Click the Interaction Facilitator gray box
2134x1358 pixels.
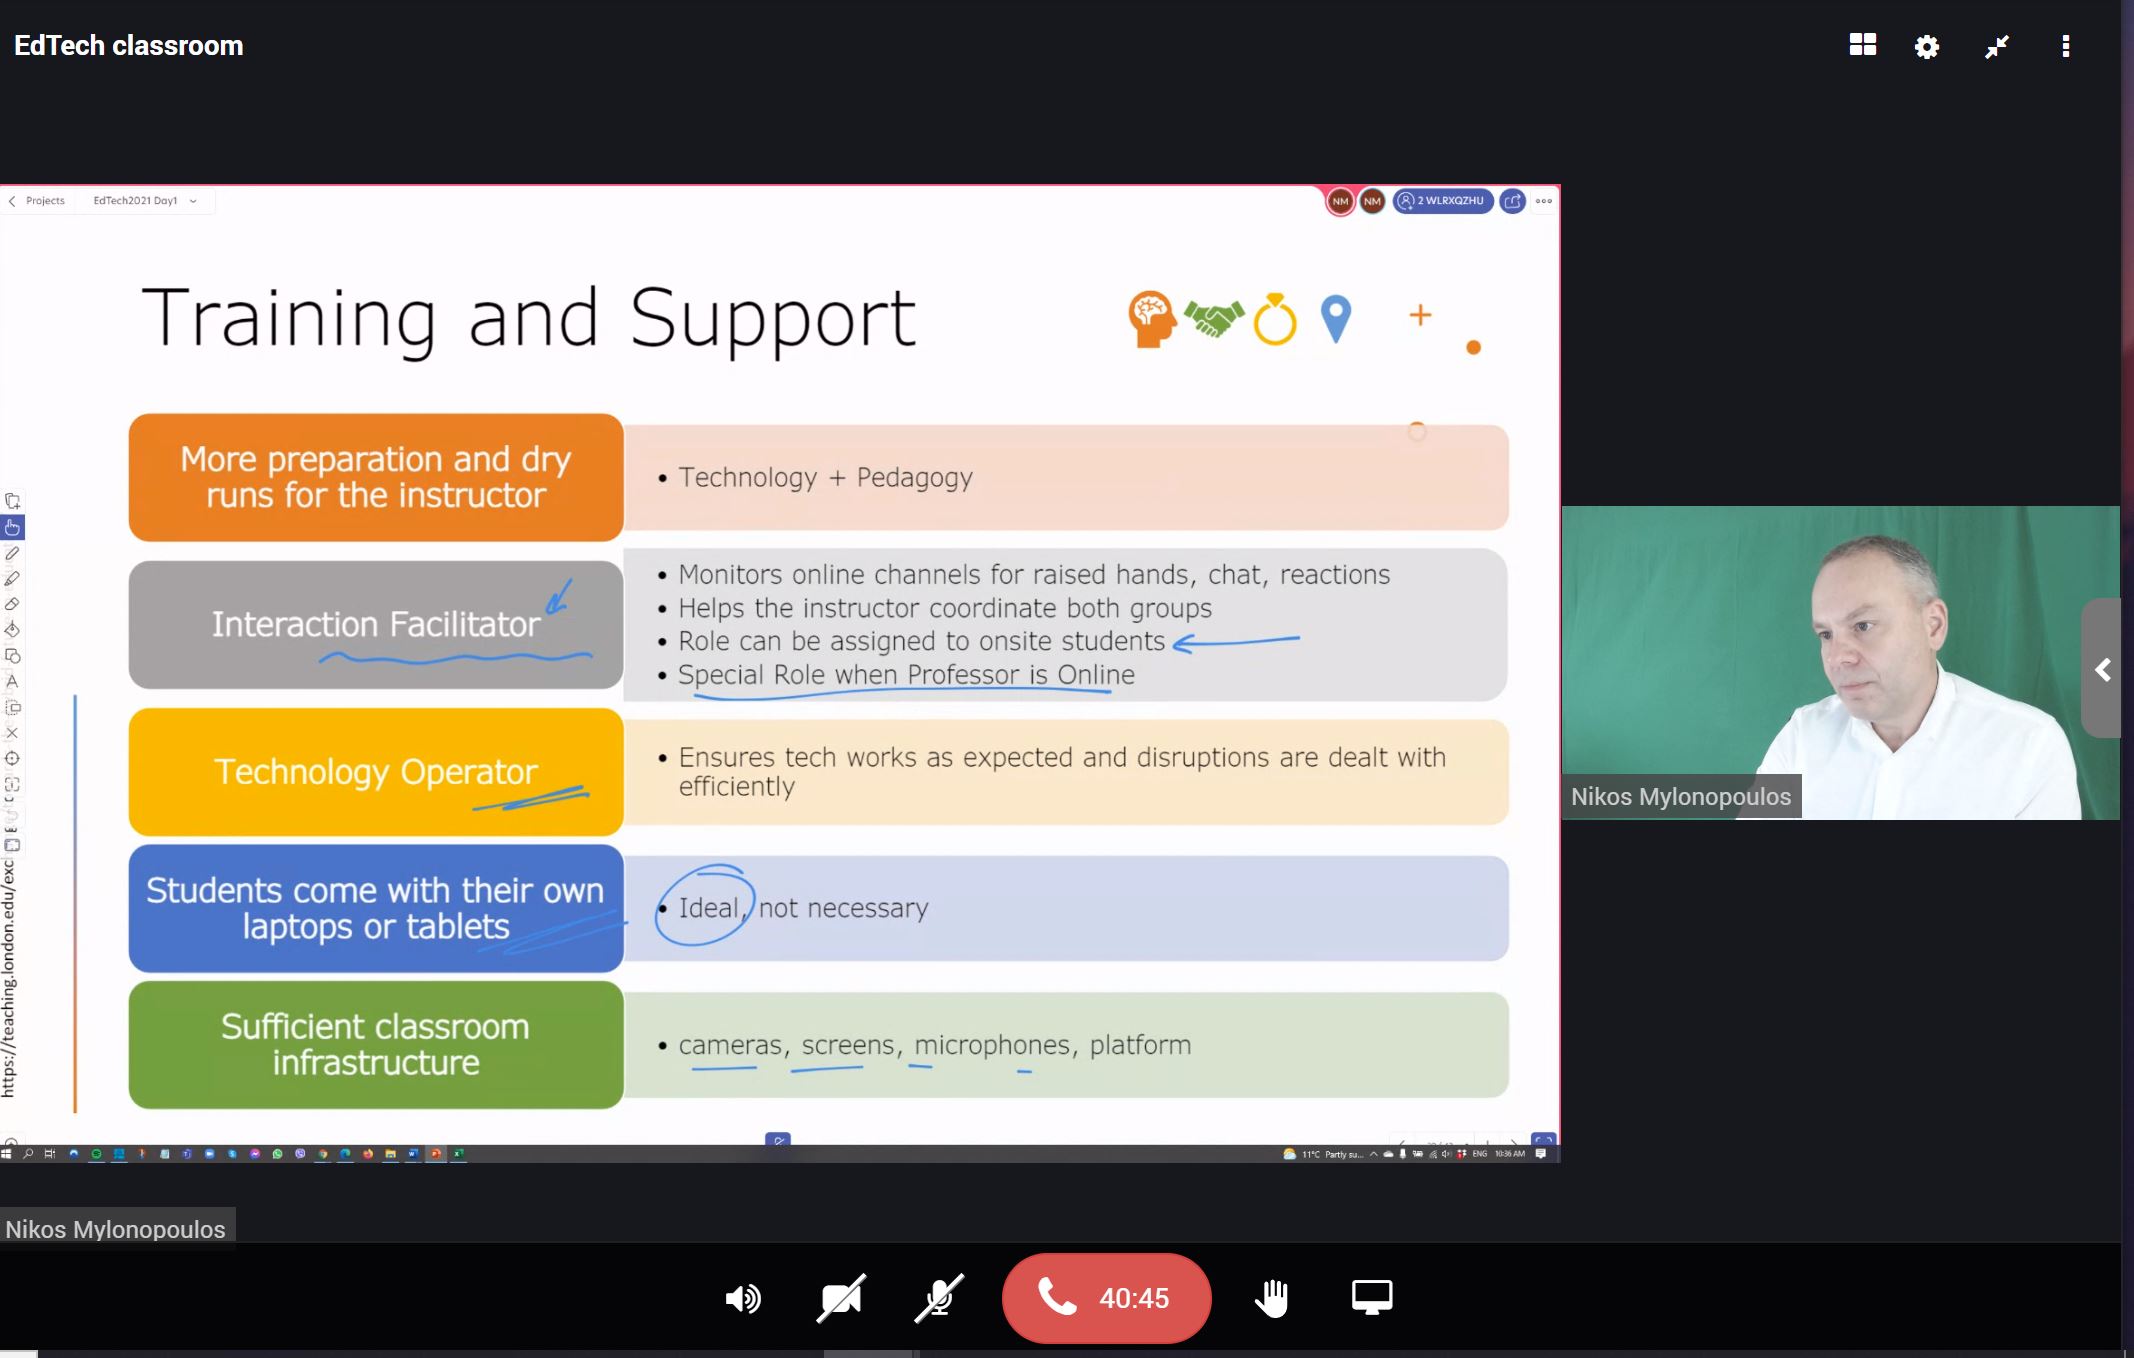[376, 624]
